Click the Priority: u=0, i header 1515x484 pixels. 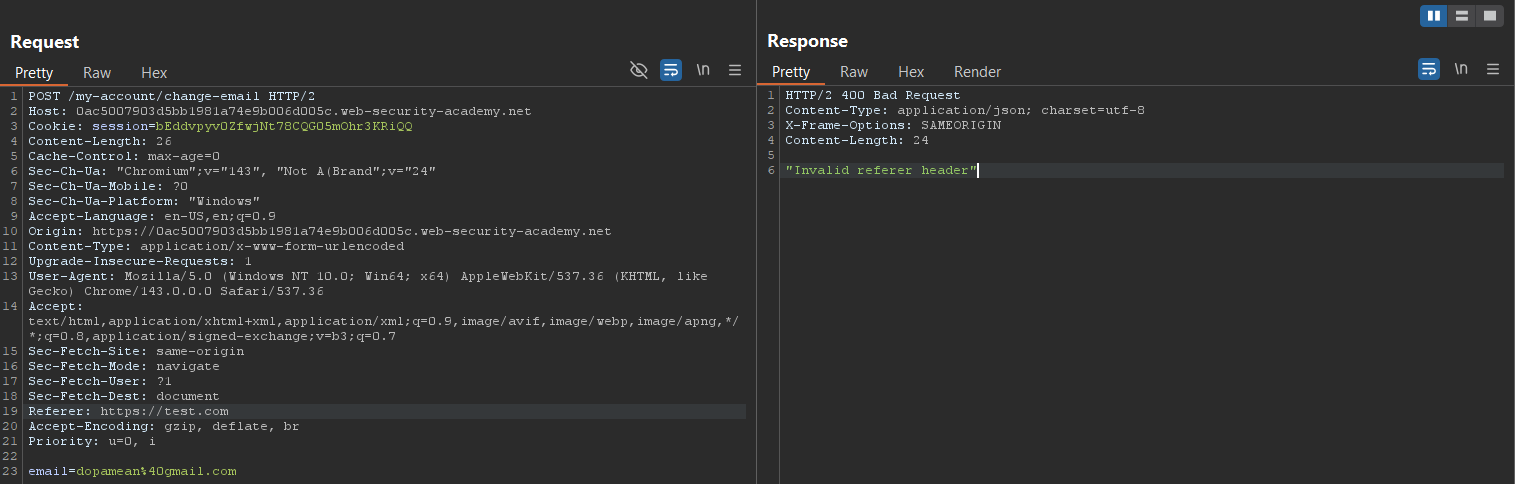coord(92,442)
